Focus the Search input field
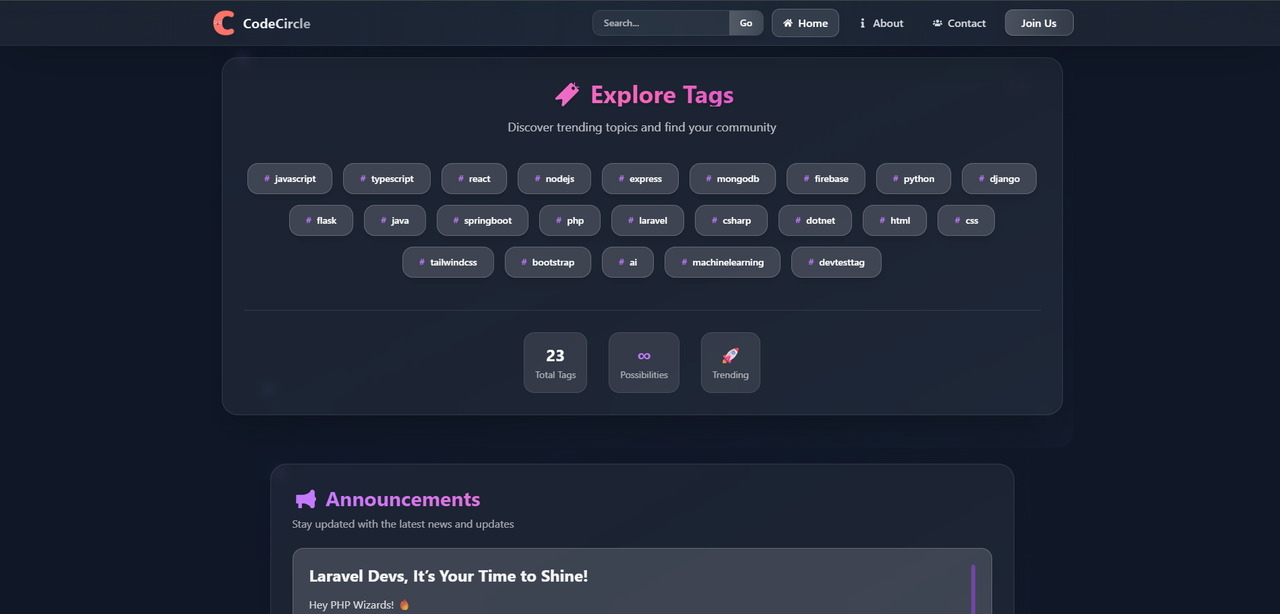This screenshot has width=1280, height=614. [661, 23]
